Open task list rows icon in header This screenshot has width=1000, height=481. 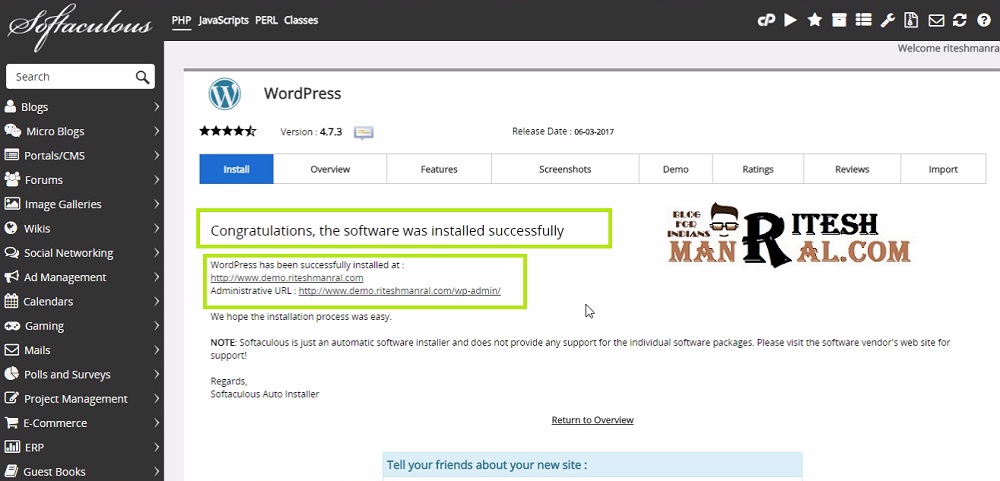[863, 20]
